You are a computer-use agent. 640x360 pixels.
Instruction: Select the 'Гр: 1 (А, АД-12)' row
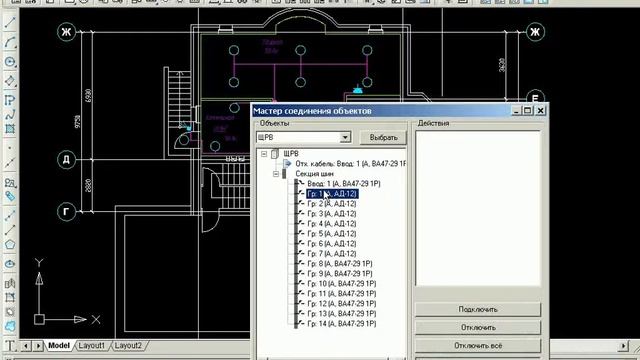tap(332, 193)
